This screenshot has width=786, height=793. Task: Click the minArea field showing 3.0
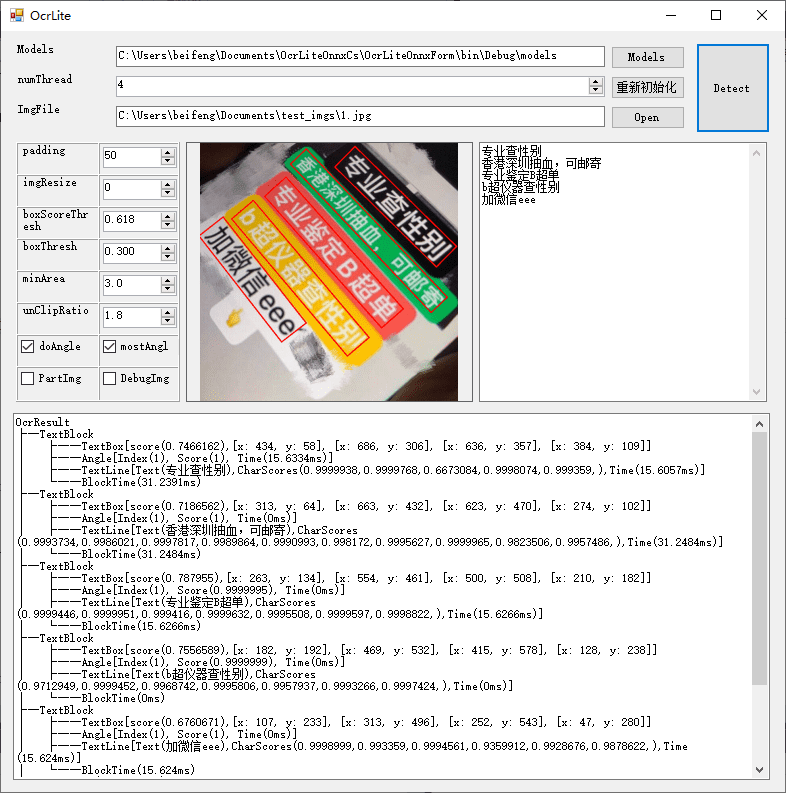(132, 284)
